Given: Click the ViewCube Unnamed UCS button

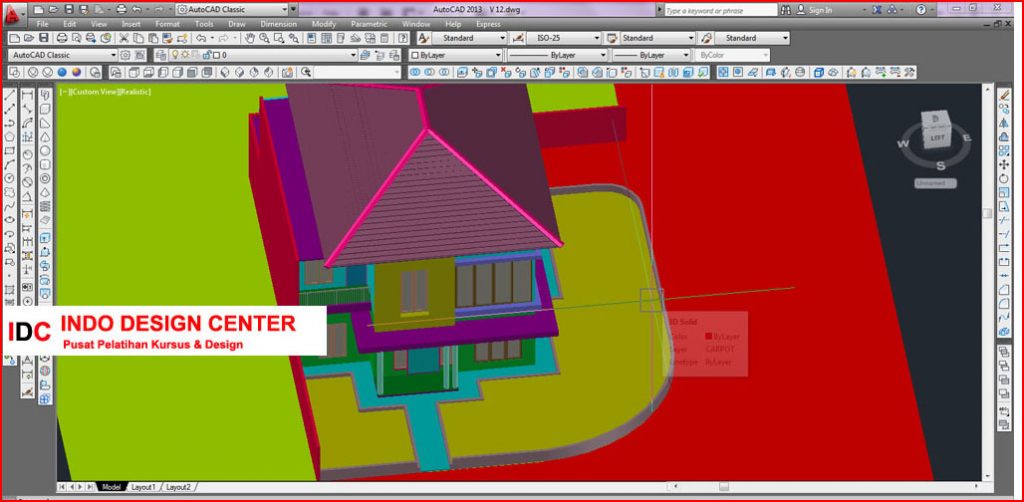Looking at the screenshot, I should pos(935,183).
